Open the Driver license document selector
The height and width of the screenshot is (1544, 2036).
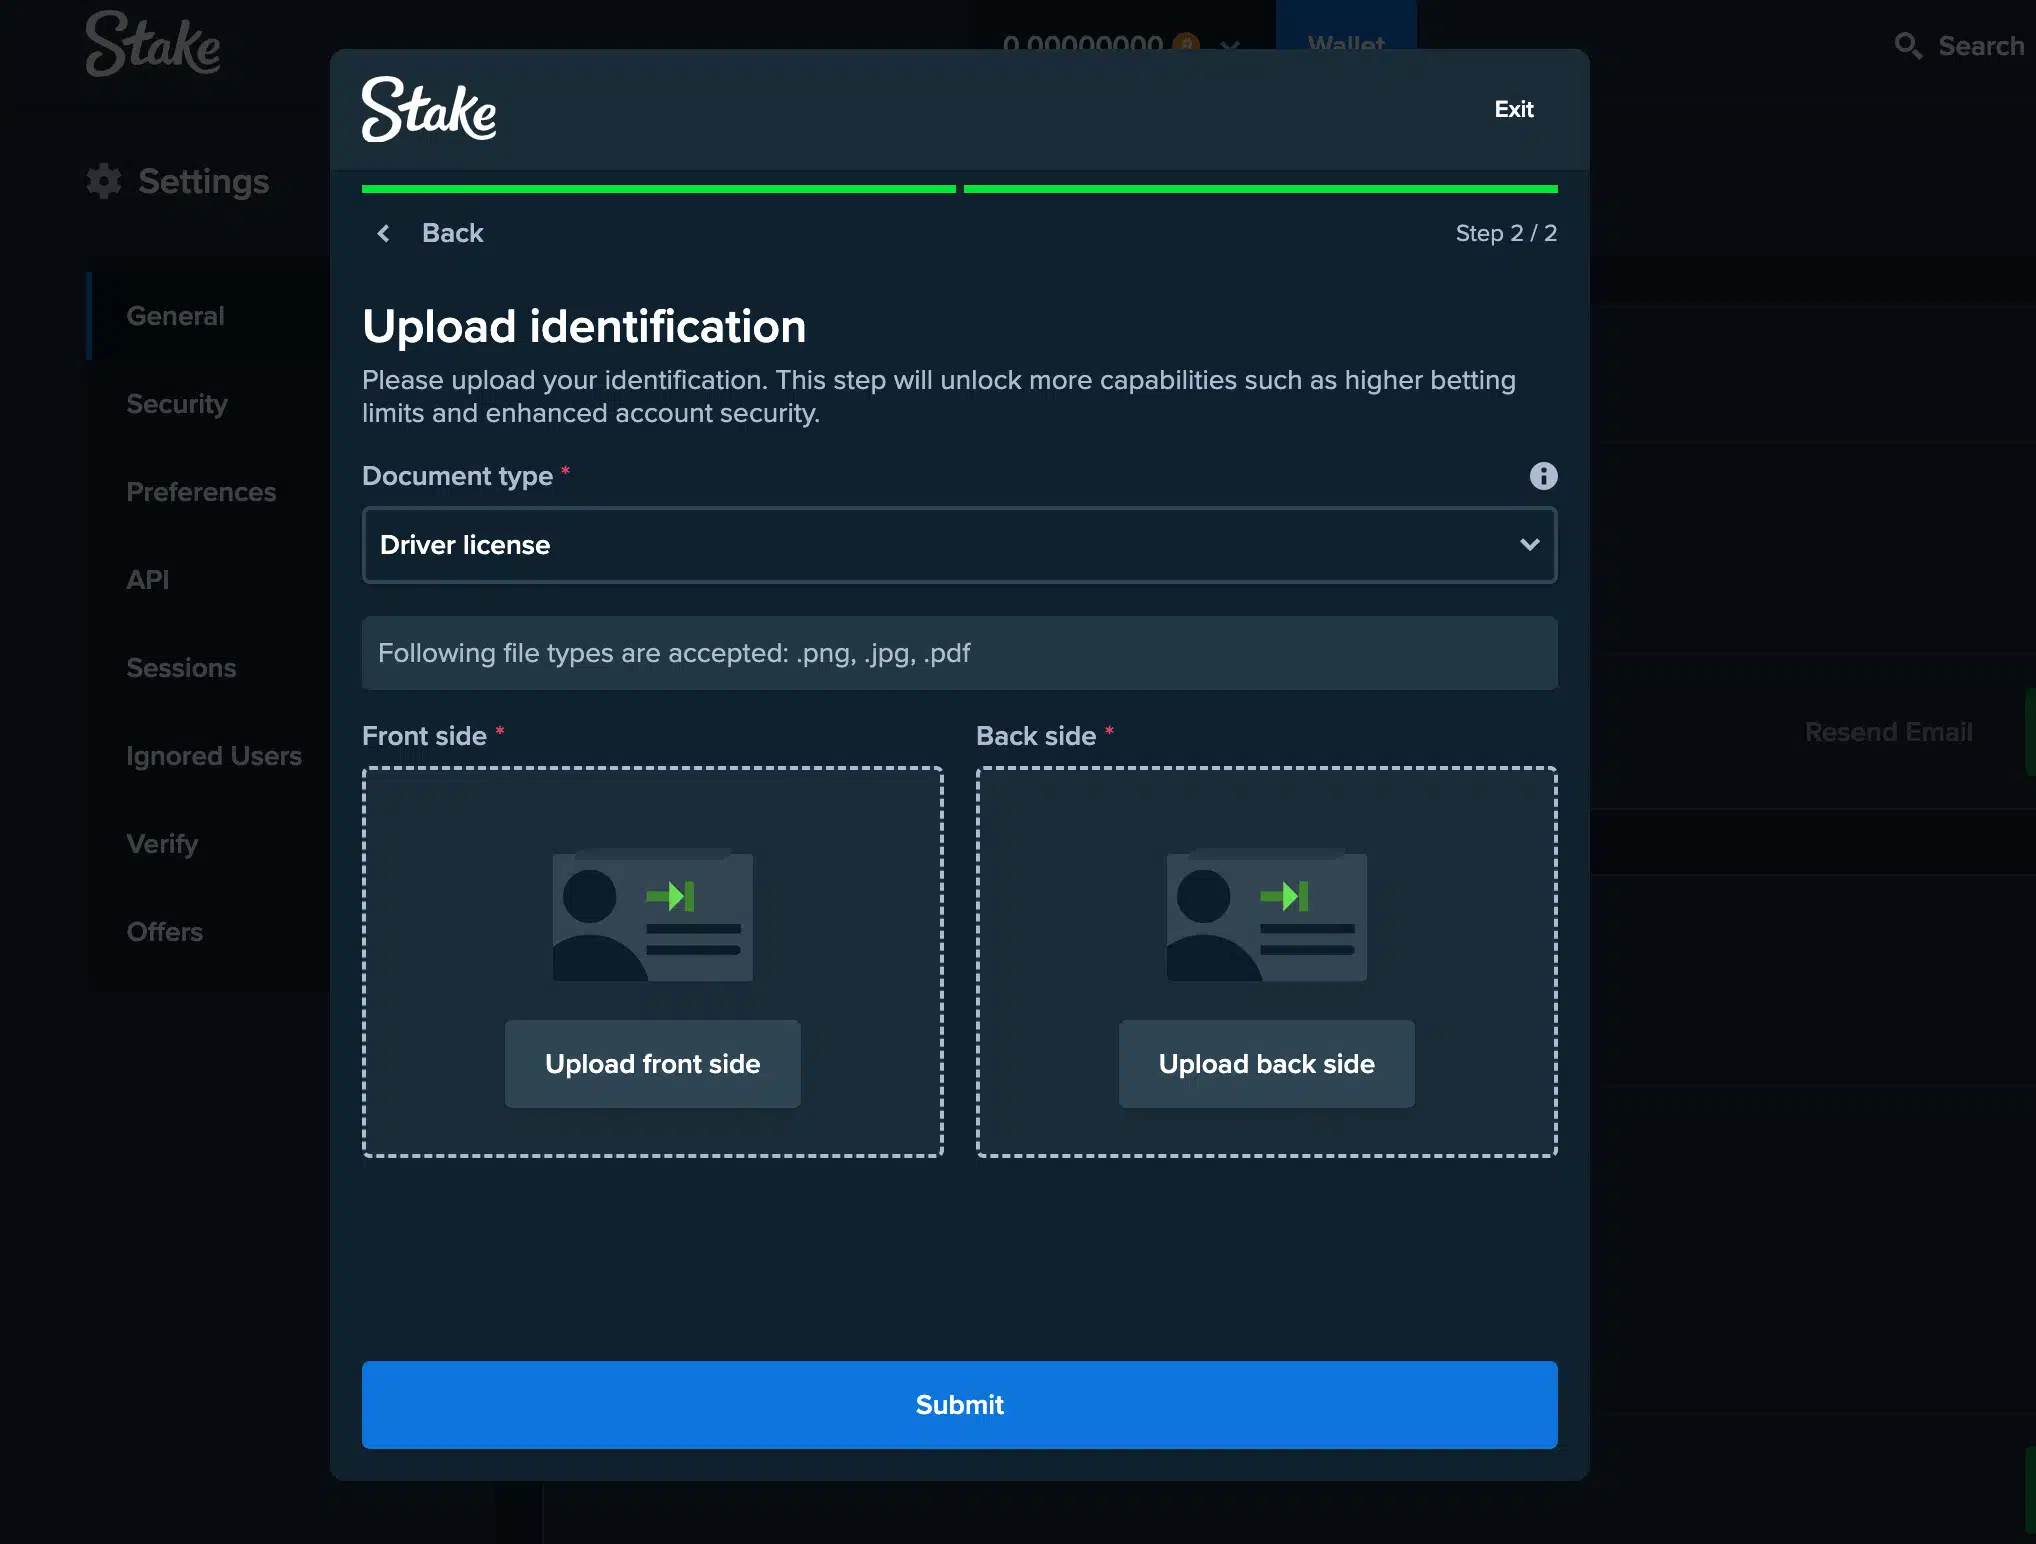(959, 545)
